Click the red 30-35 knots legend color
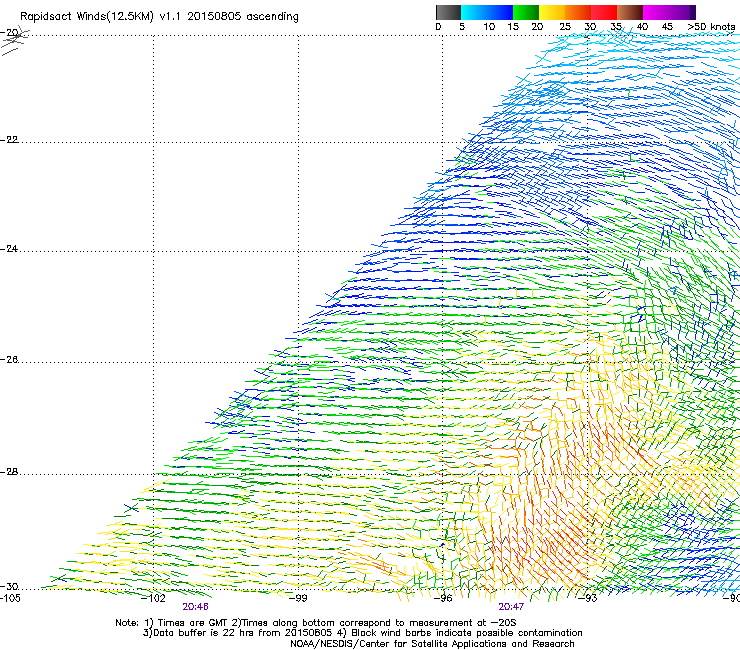740x650 pixels. 604,12
